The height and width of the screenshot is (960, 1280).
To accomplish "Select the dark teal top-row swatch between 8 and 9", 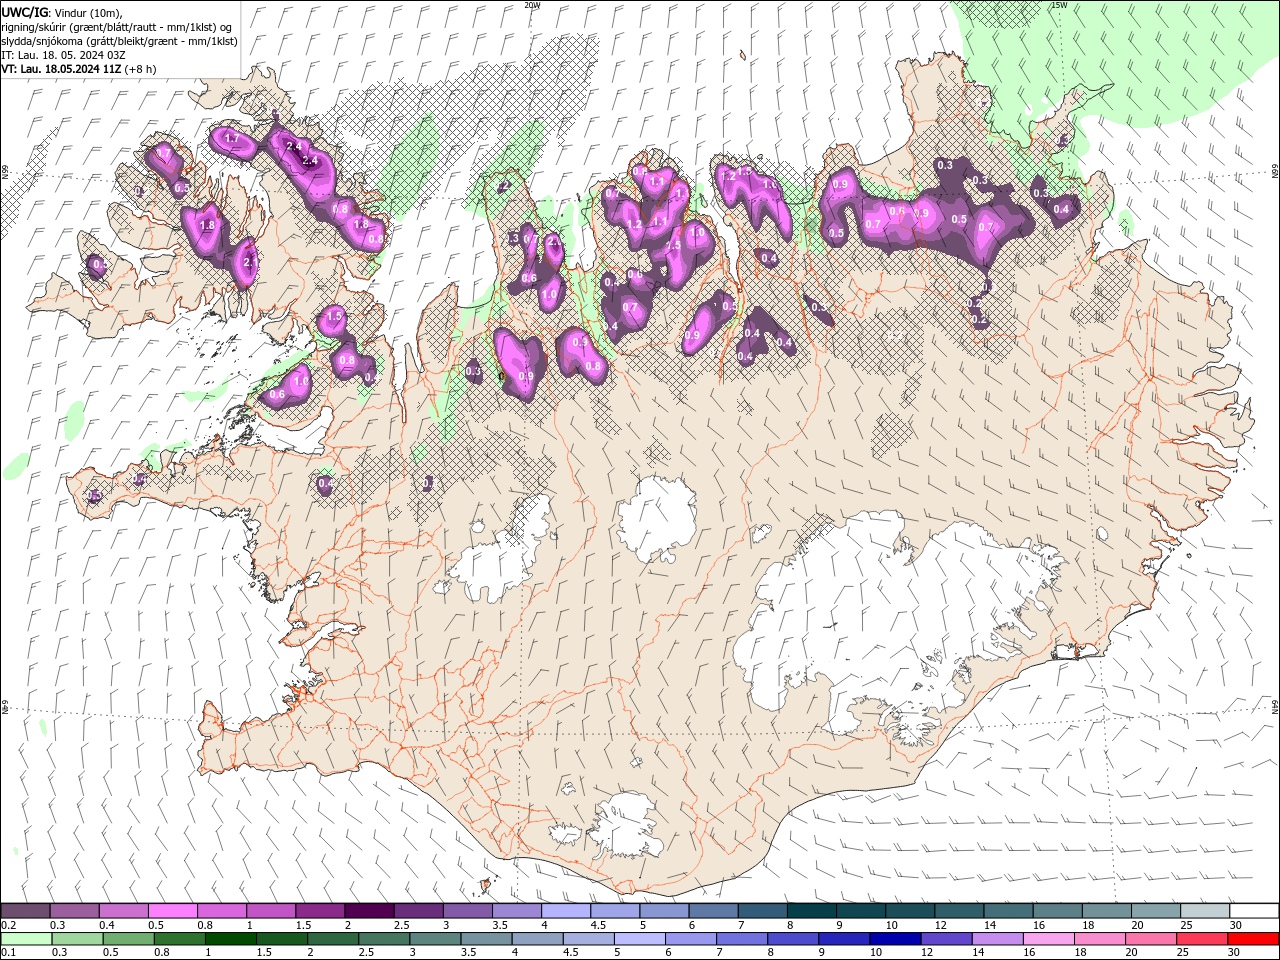I will click(x=812, y=911).
